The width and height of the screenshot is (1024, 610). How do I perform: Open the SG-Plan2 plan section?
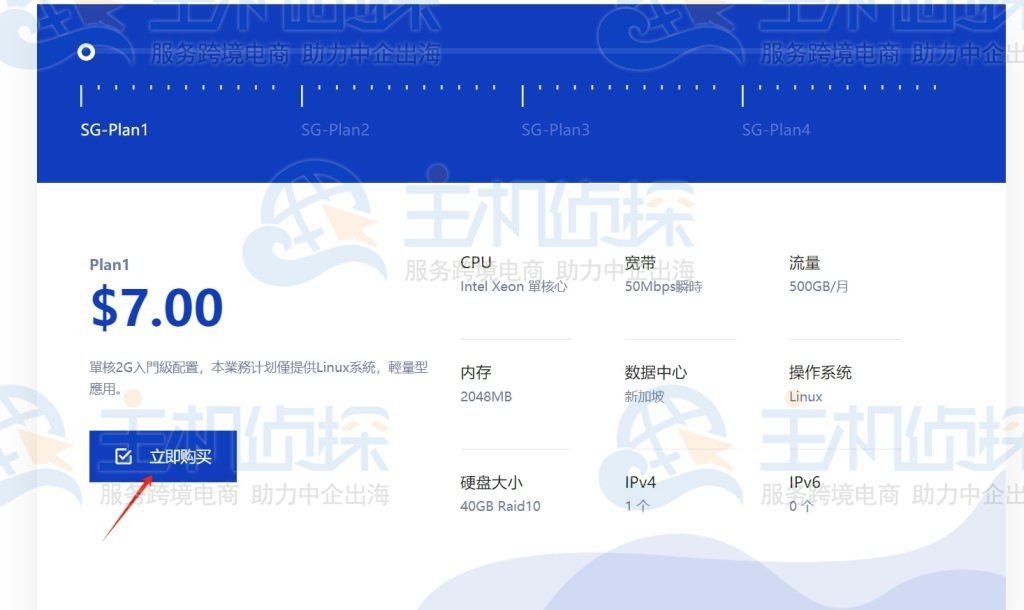335,129
